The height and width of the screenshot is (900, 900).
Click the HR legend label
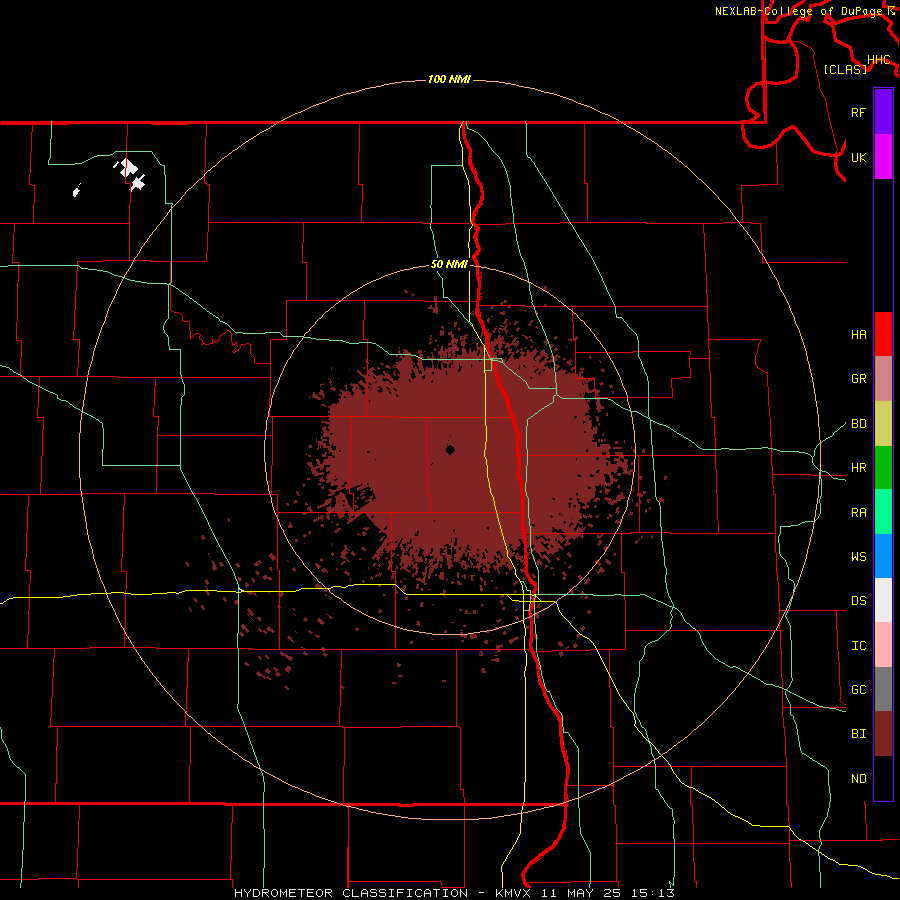point(858,468)
